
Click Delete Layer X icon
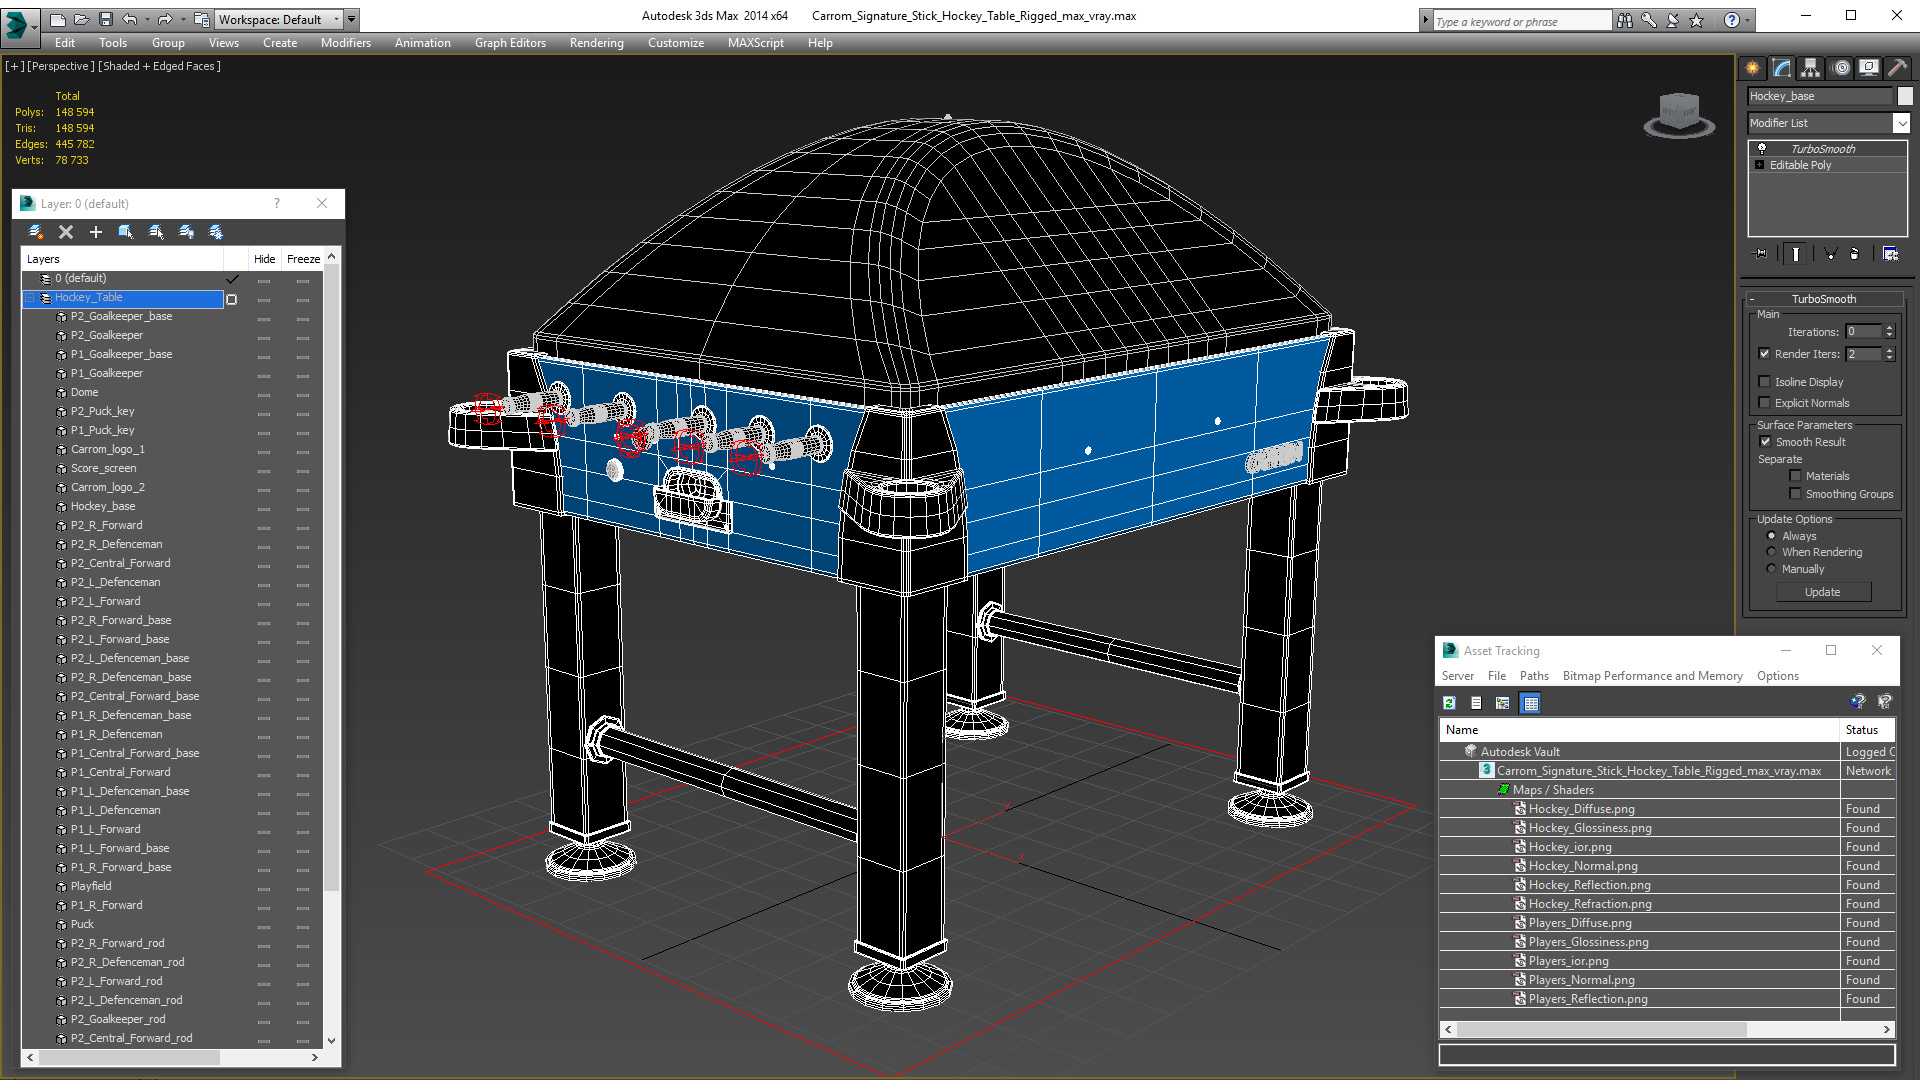point(66,232)
